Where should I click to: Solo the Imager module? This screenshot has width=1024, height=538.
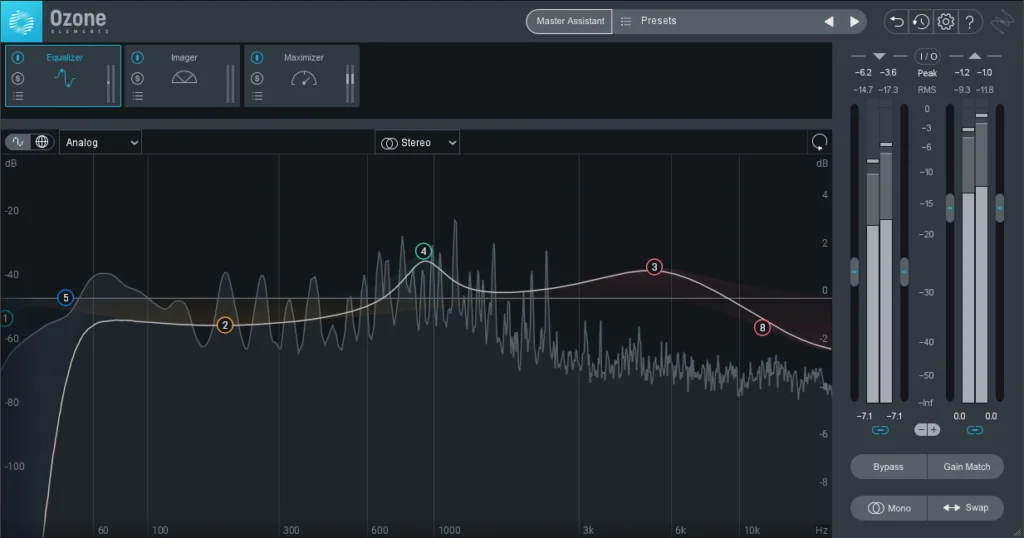point(137,78)
